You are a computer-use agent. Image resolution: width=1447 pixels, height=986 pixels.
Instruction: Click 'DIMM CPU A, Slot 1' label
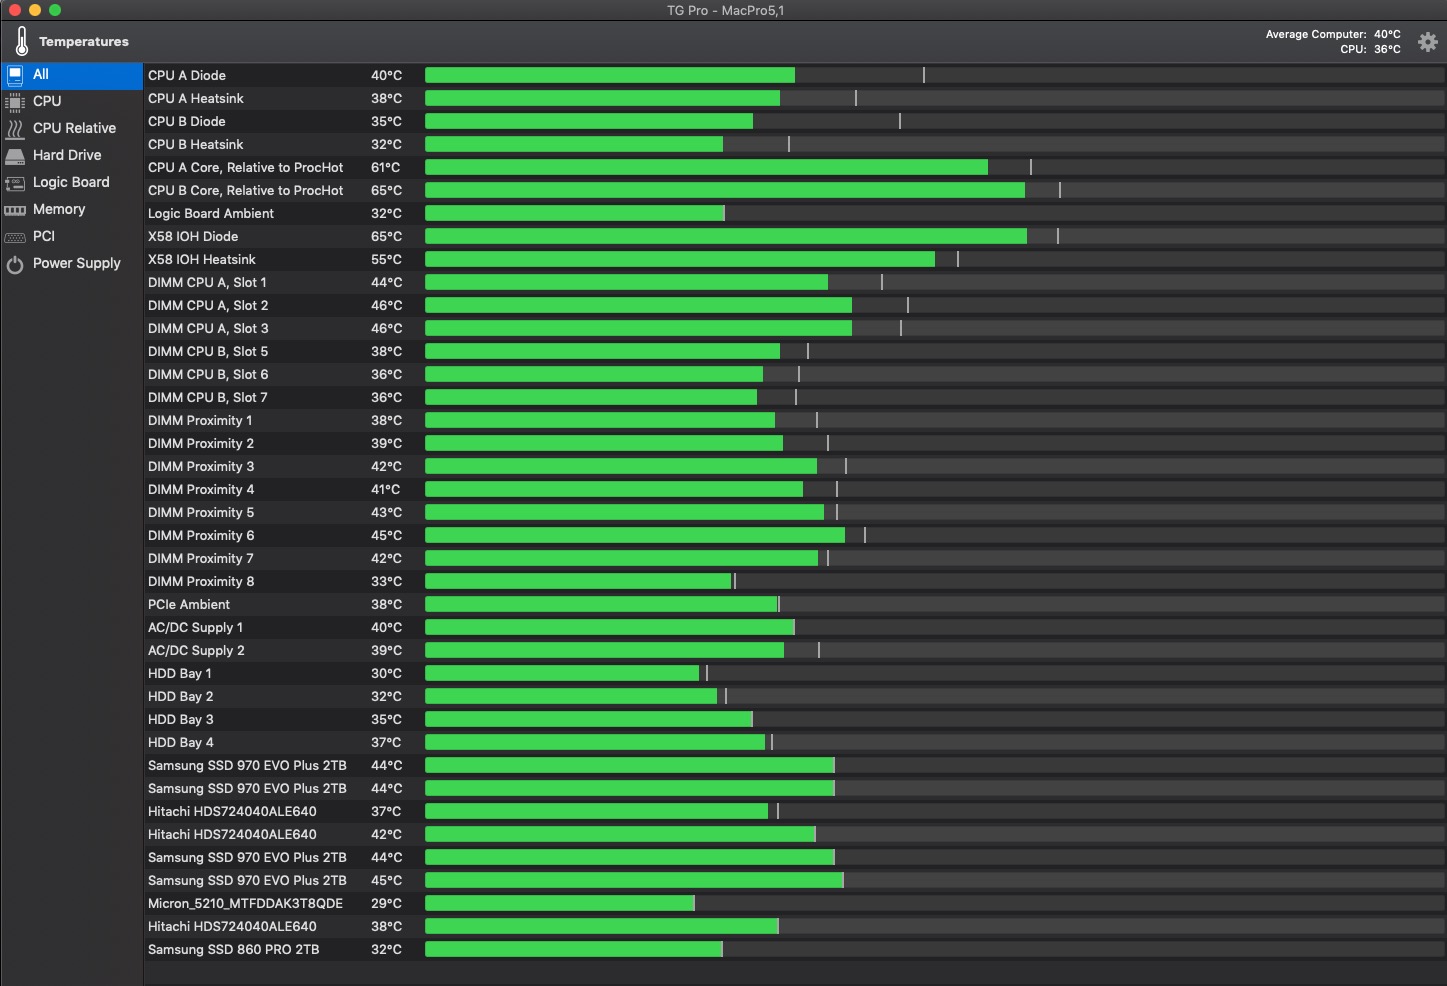pos(207,282)
